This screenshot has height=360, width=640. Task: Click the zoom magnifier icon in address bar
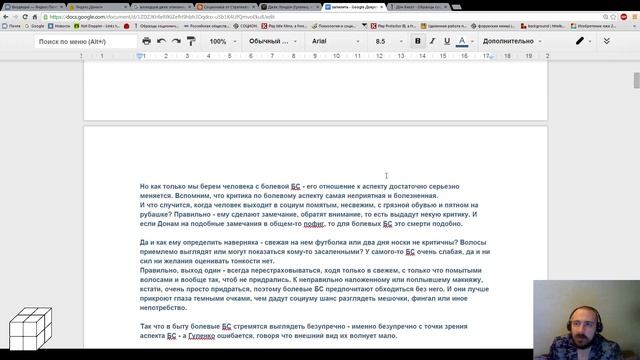(x=606, y=17)
